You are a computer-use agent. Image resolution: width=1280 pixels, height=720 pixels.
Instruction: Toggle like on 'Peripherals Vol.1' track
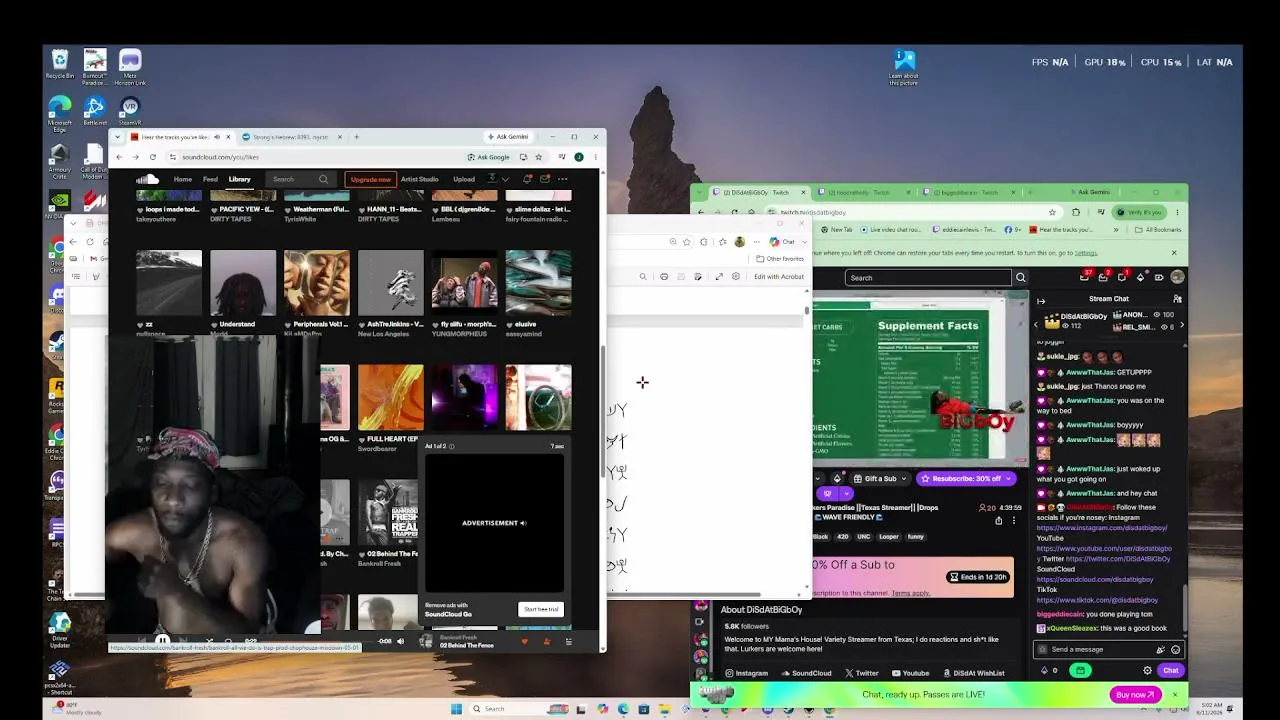point(287,325)
